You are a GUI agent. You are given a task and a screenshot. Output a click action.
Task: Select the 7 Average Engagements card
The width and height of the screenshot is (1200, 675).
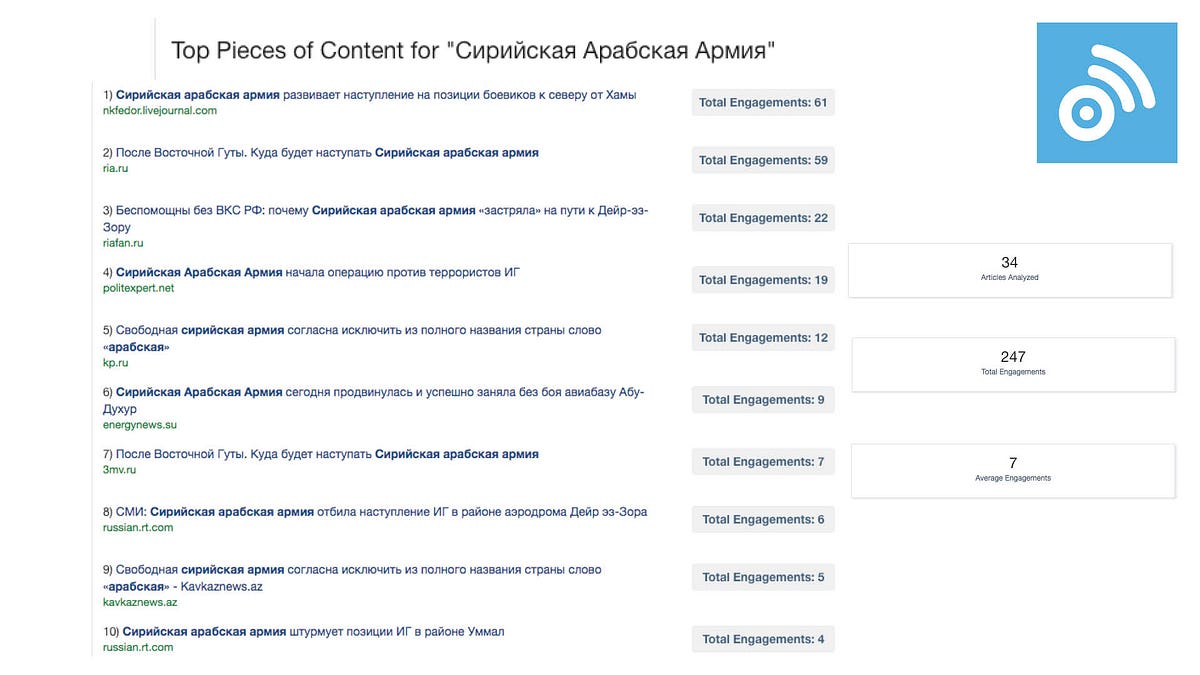(1013, 470)
